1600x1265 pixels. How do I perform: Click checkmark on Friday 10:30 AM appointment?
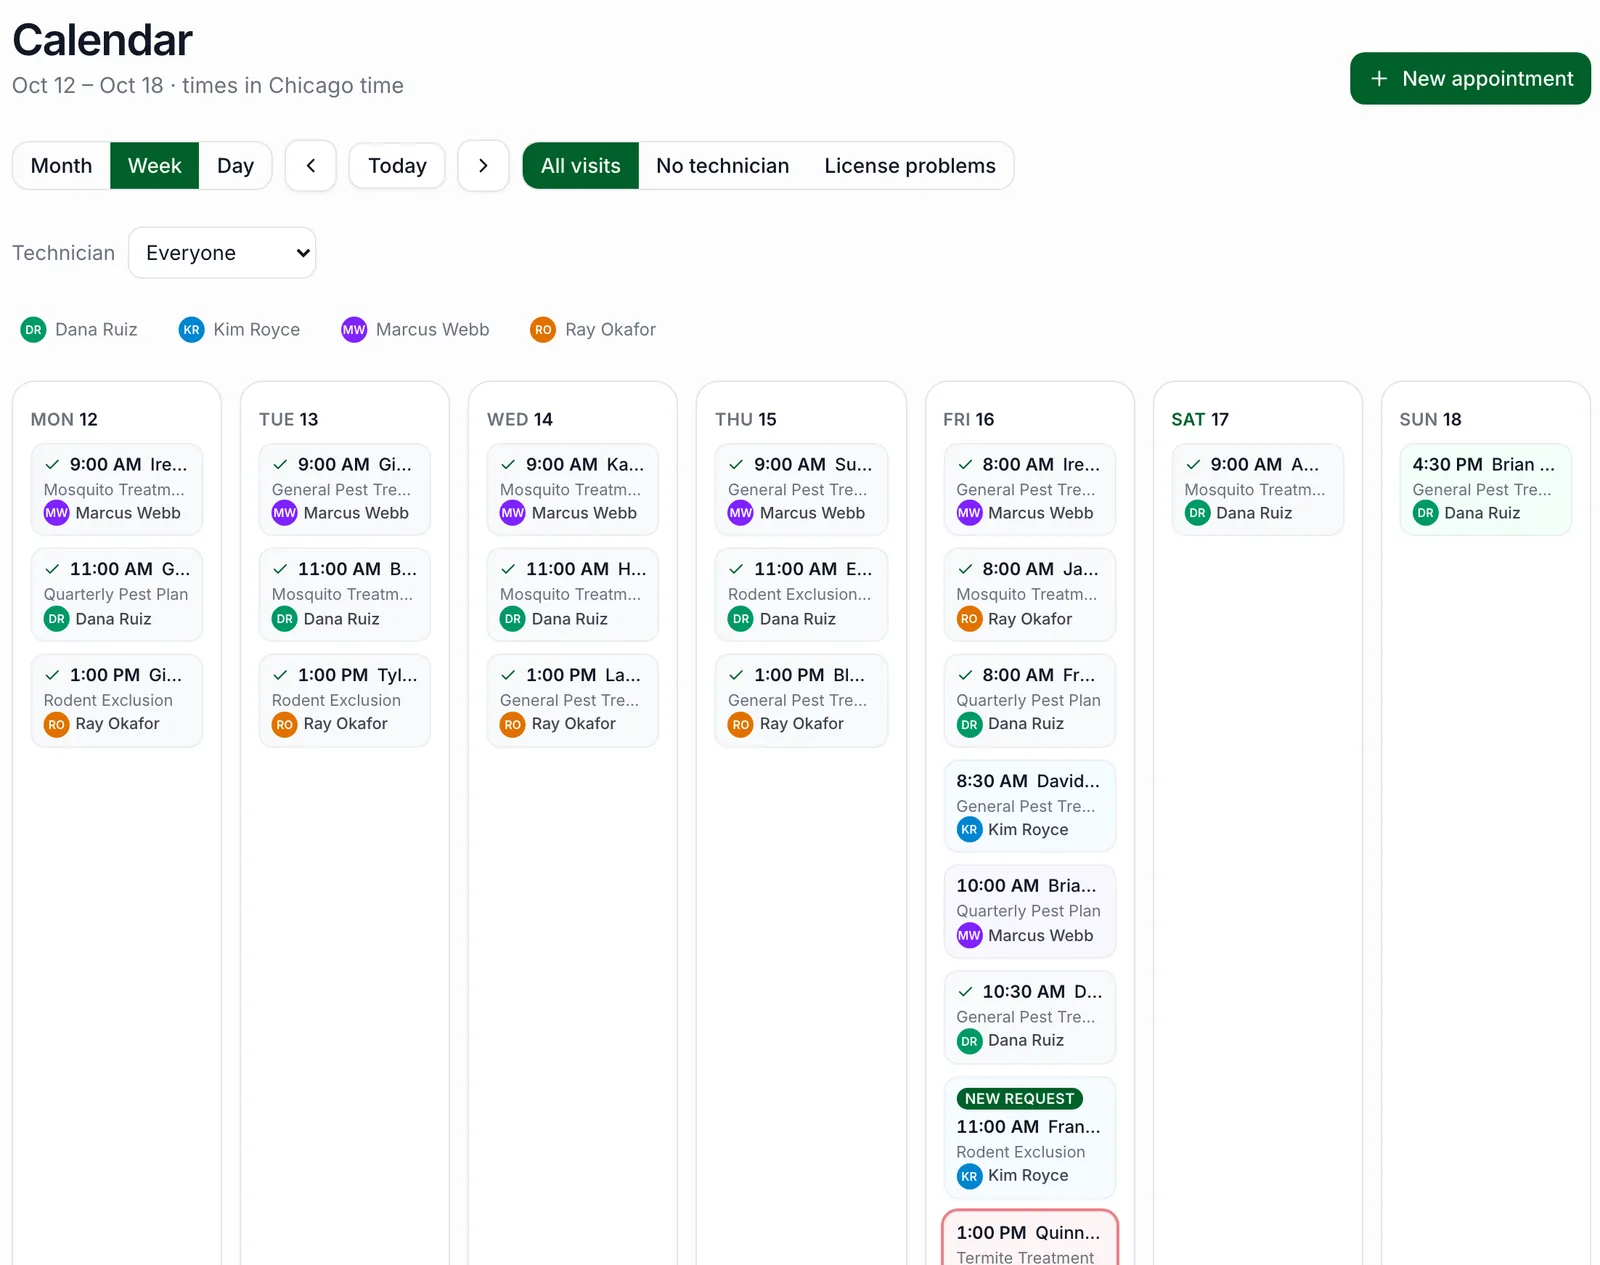pos(965,992)
